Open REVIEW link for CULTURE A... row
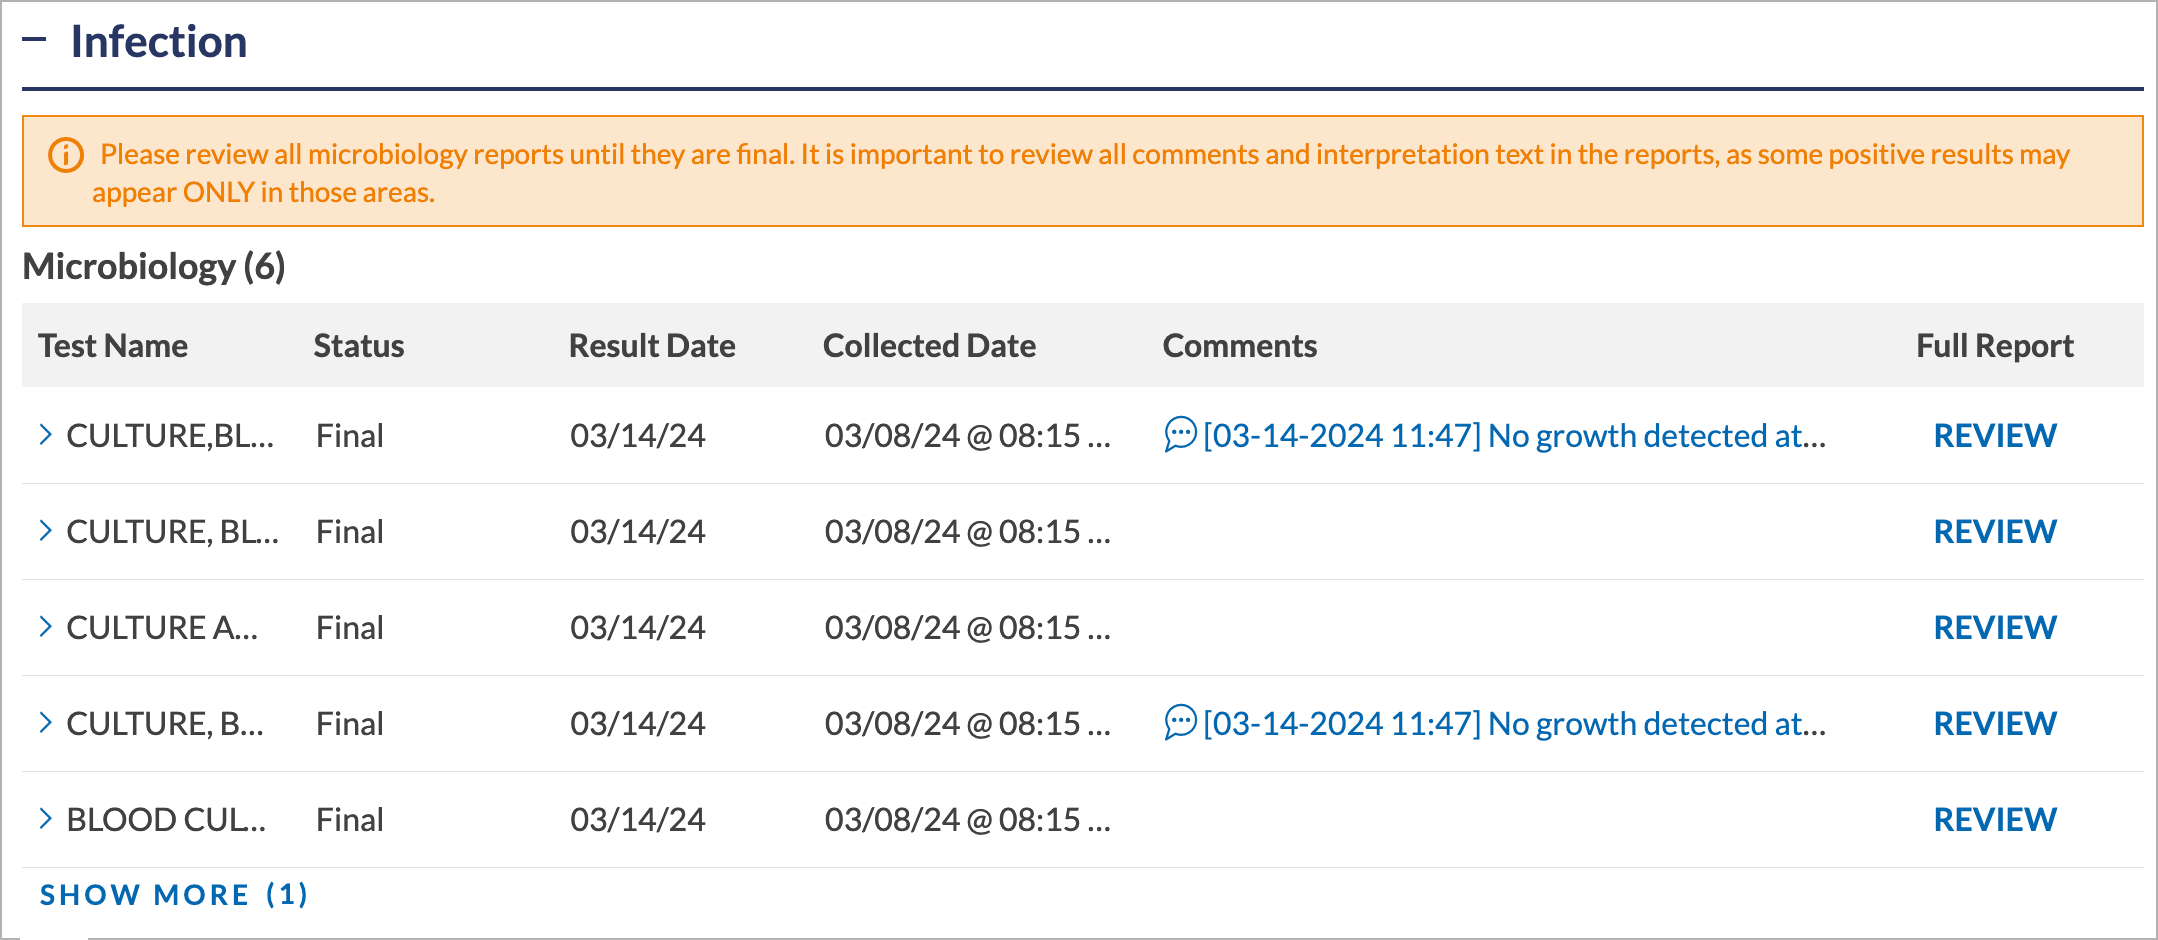Screen dimensions: 2158x940 [x=1995, y=628]
